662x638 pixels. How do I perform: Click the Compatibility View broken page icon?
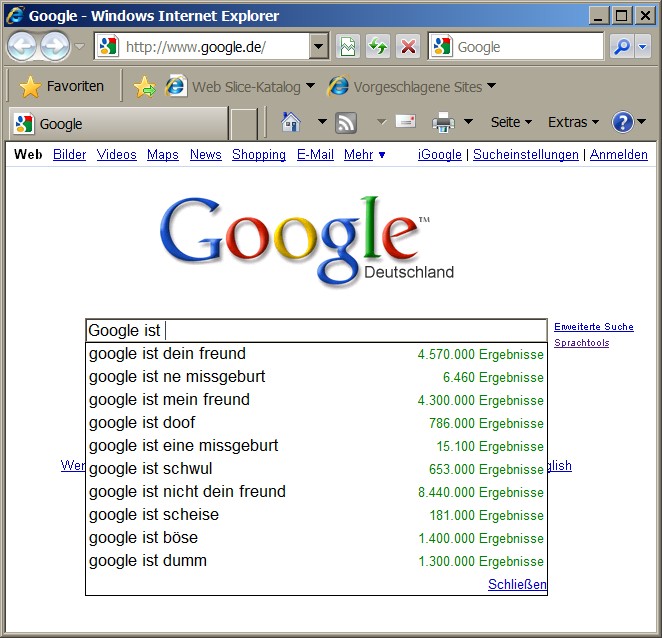point(348,46)
